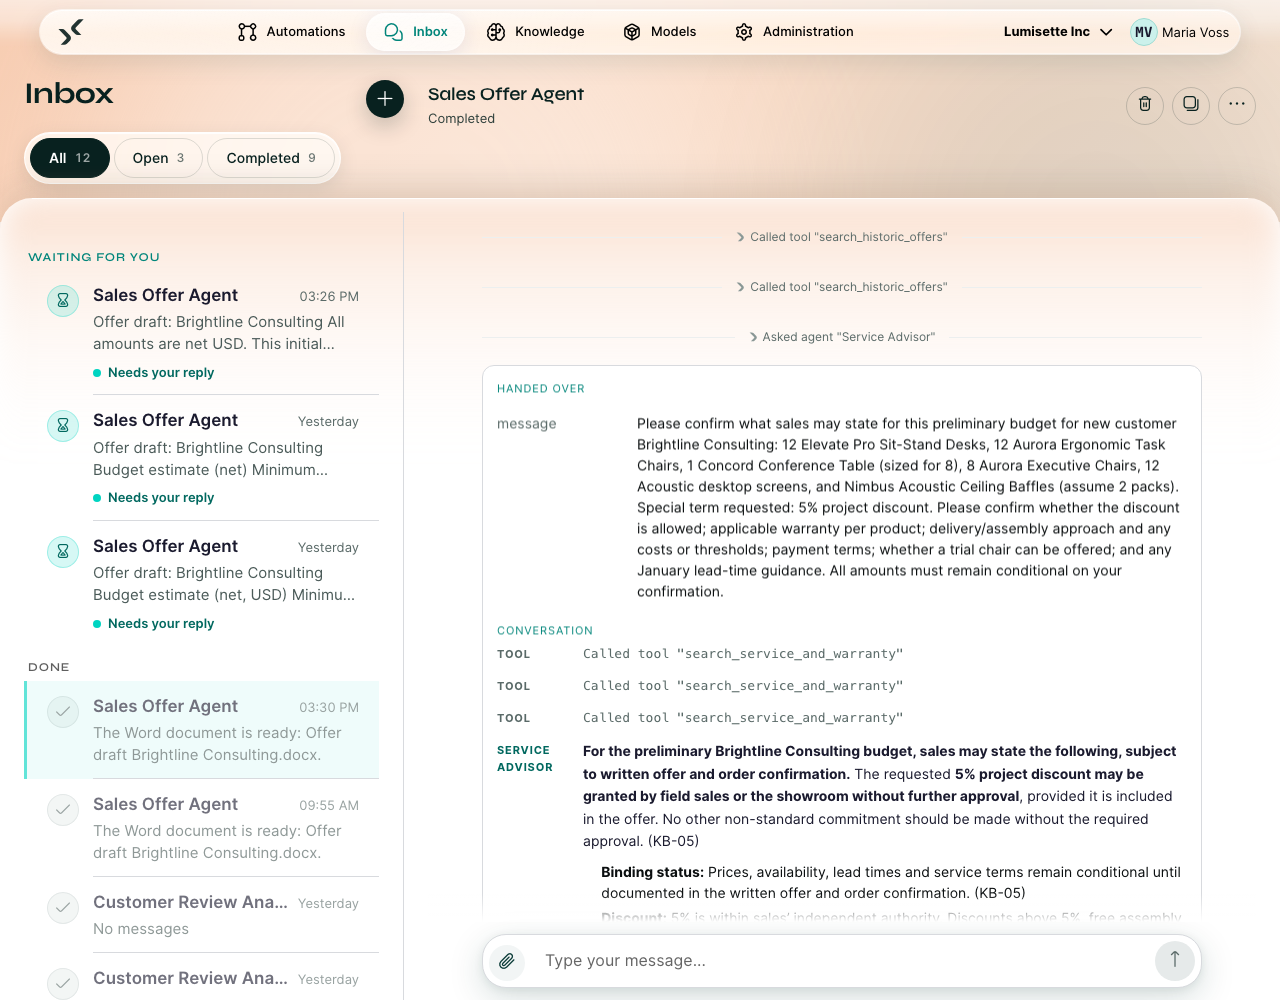This screenshot has height=1000, width=1280.
Task: Select the Inbox navigation item
Action: pyautogui.click(x=416, y=32)
